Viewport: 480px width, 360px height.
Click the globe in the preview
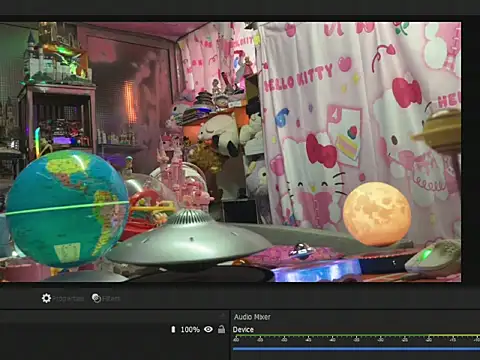[67, 209]
